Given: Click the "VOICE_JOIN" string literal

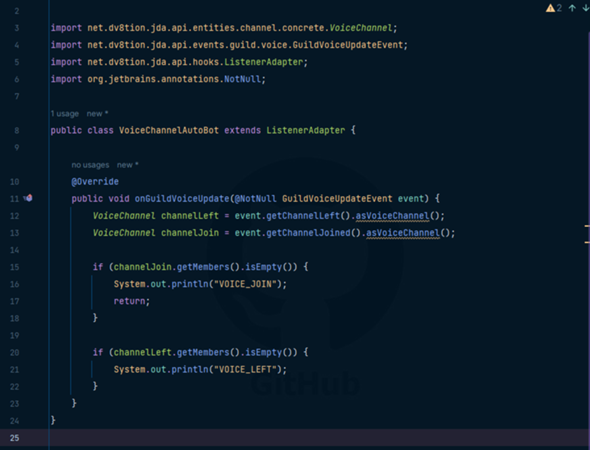Looking at the screenshot, I should tap(245, 284).
